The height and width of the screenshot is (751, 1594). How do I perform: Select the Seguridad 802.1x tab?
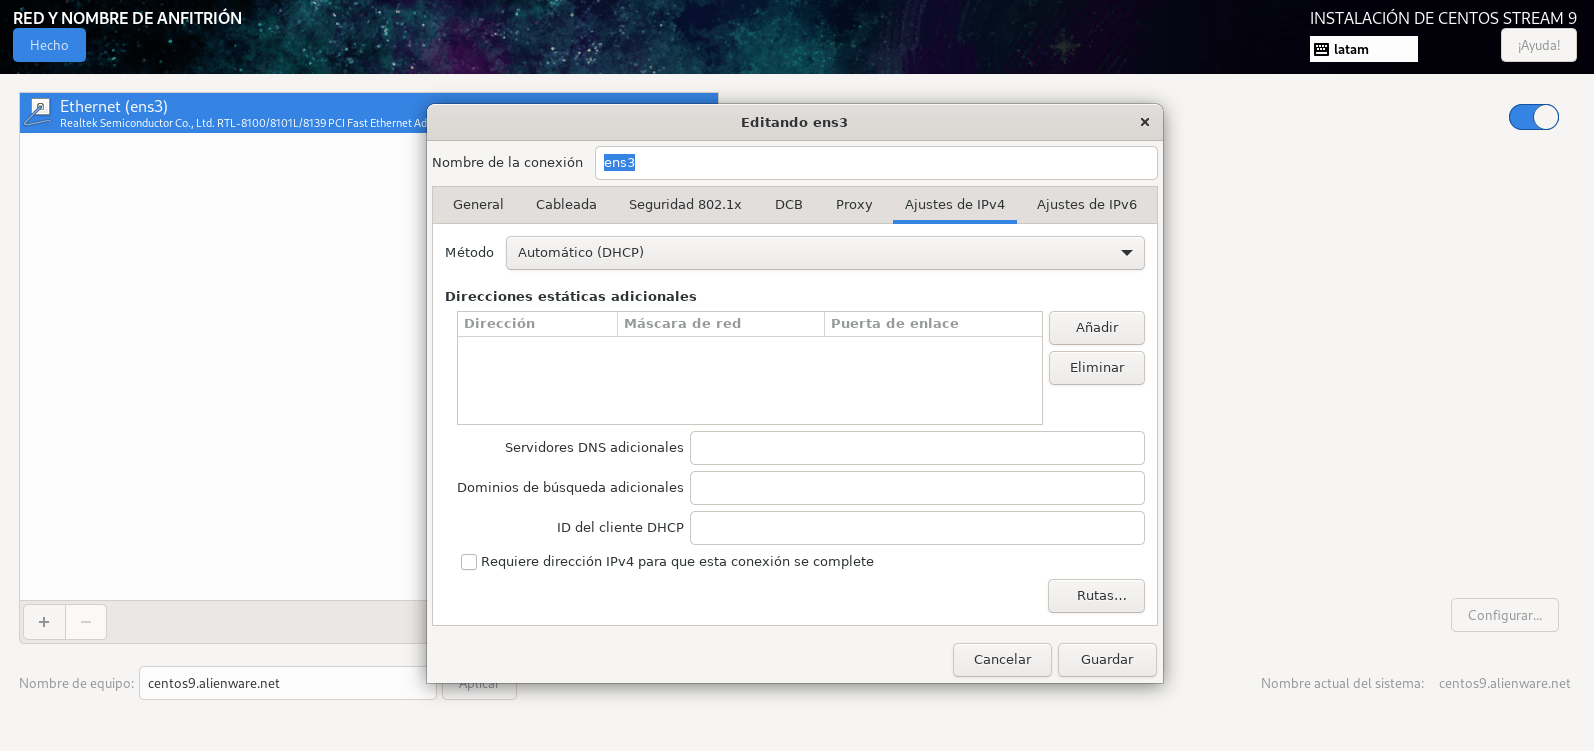click(x=685, y=205)
